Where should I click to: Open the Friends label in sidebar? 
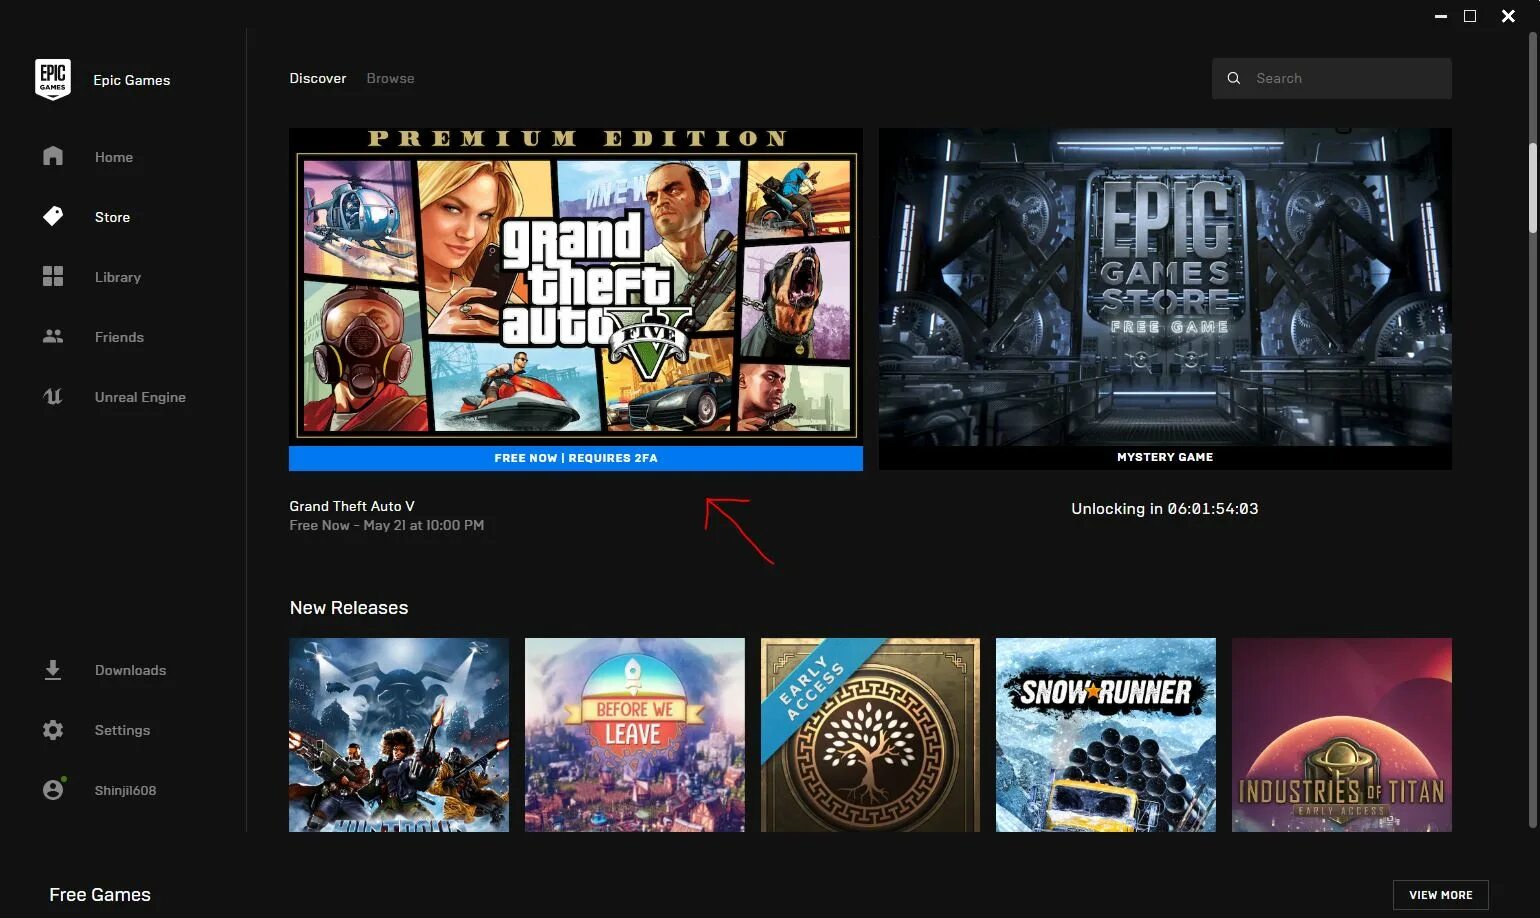click(x=119, y=337)
